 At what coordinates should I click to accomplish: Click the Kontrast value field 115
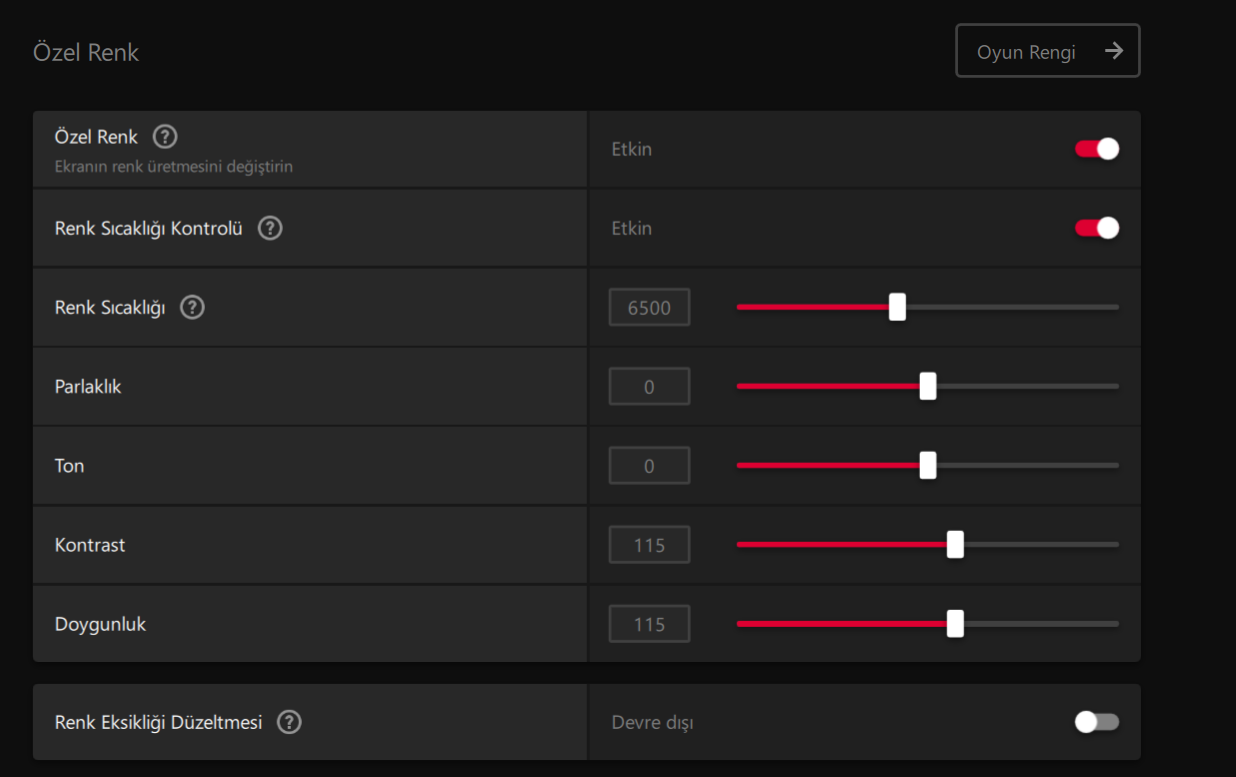[649, 545]
